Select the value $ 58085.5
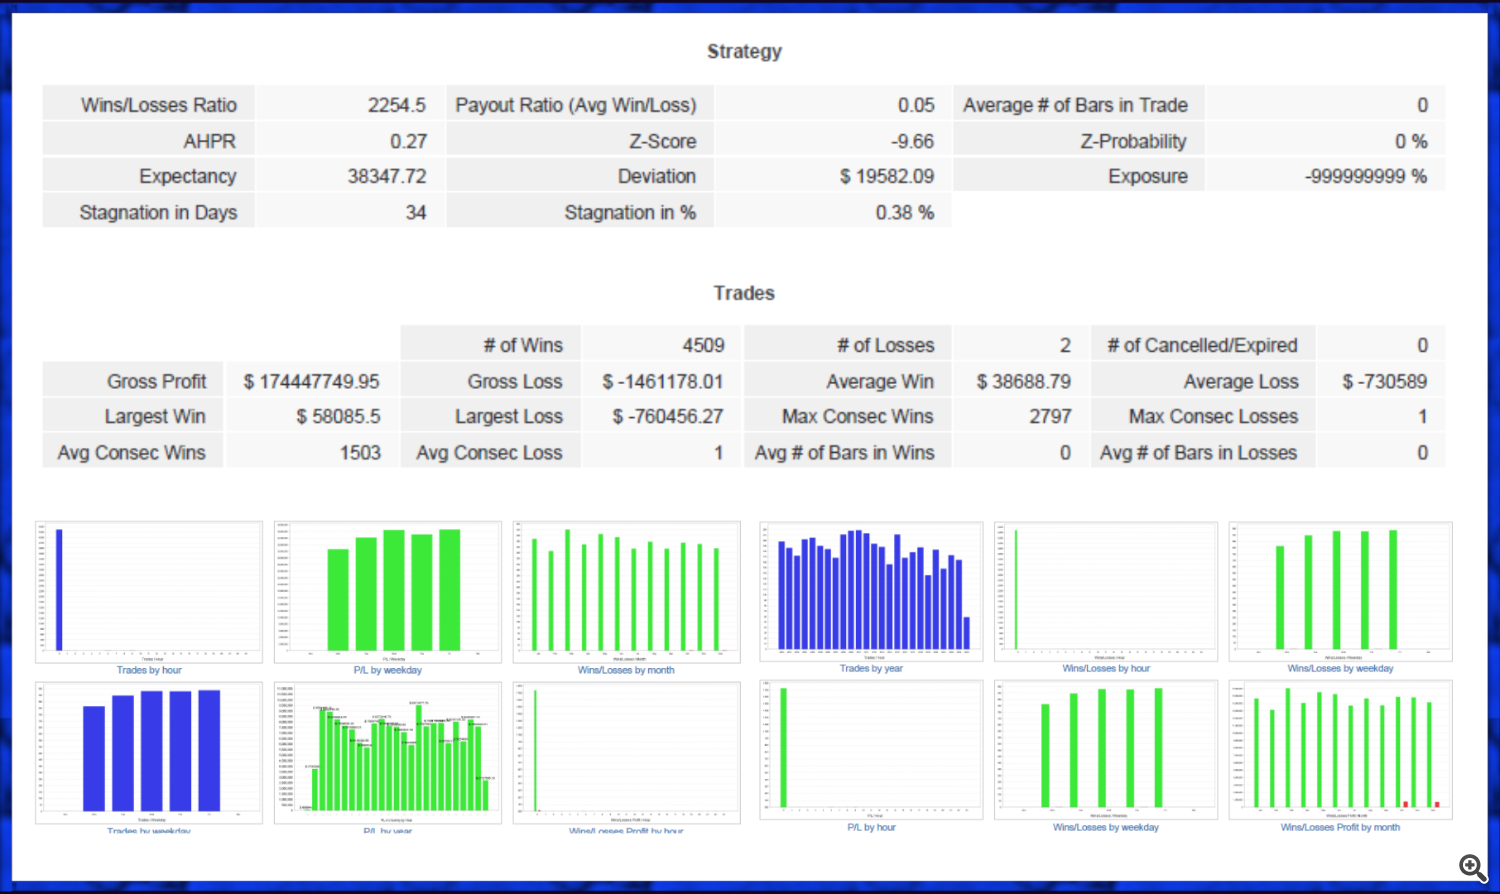Screen dimensions: 1500x894 coord(338,416)
